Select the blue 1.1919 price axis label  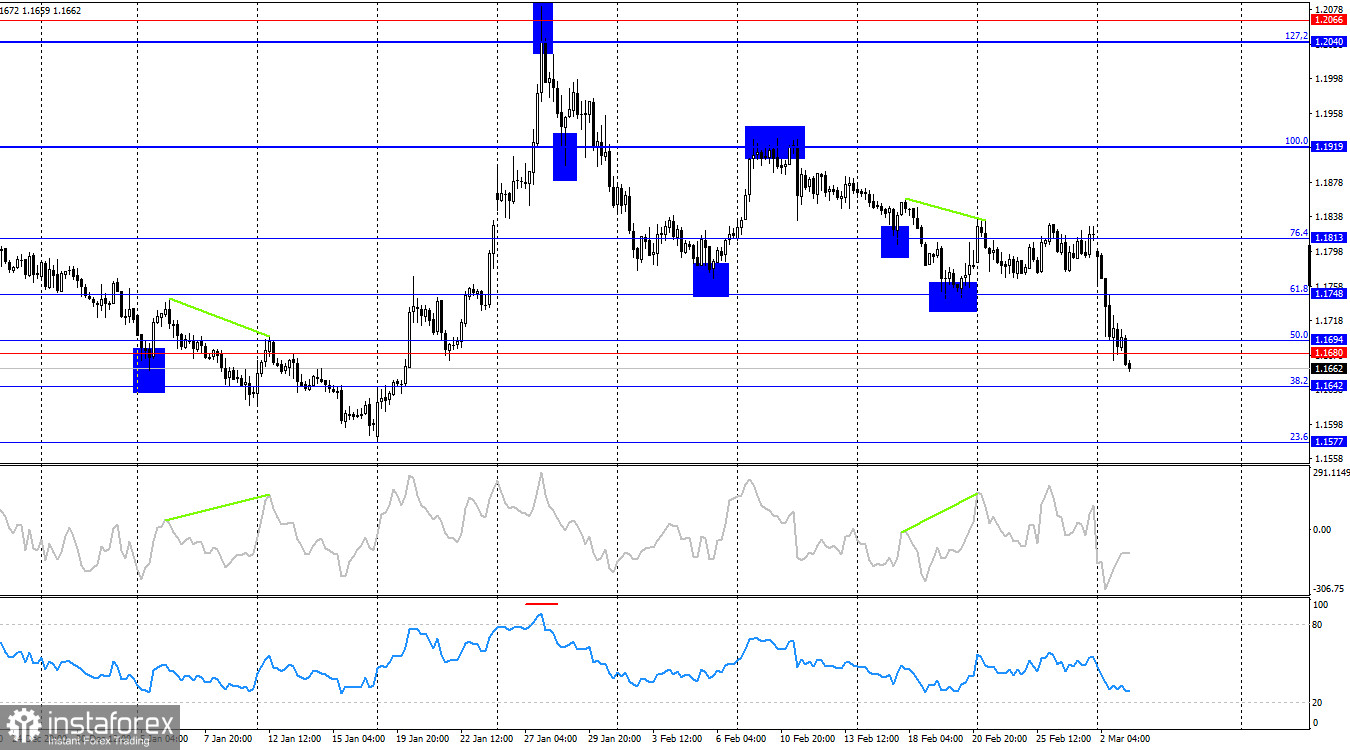[x=1329, y=147]
